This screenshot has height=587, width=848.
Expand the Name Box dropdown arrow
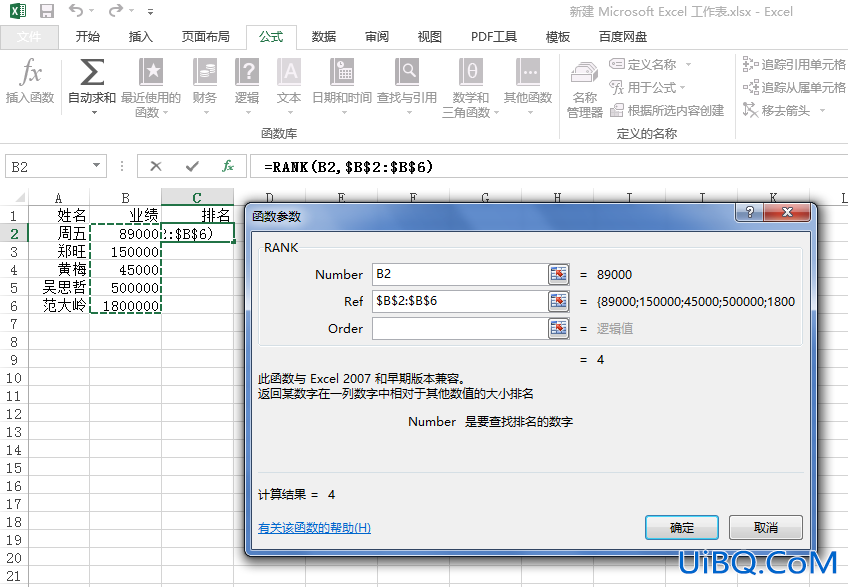[x=96, y=166]
